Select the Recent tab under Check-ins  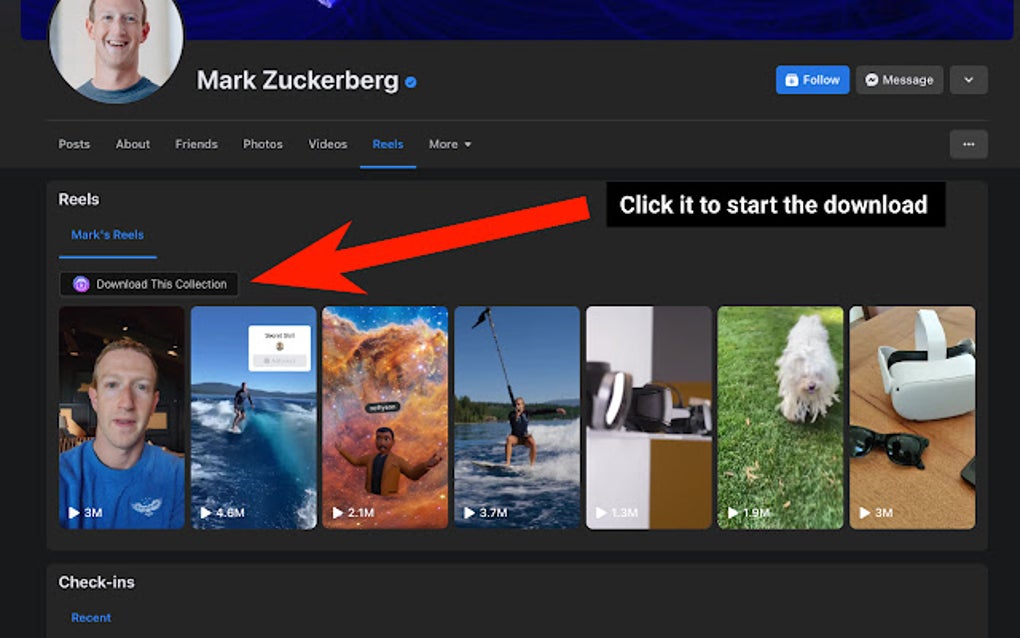(x=91, y=618)
